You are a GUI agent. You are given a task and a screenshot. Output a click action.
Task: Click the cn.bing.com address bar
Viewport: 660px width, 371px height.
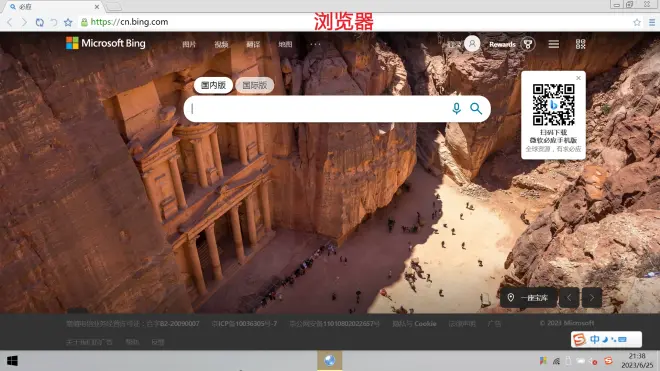(354, 22)
